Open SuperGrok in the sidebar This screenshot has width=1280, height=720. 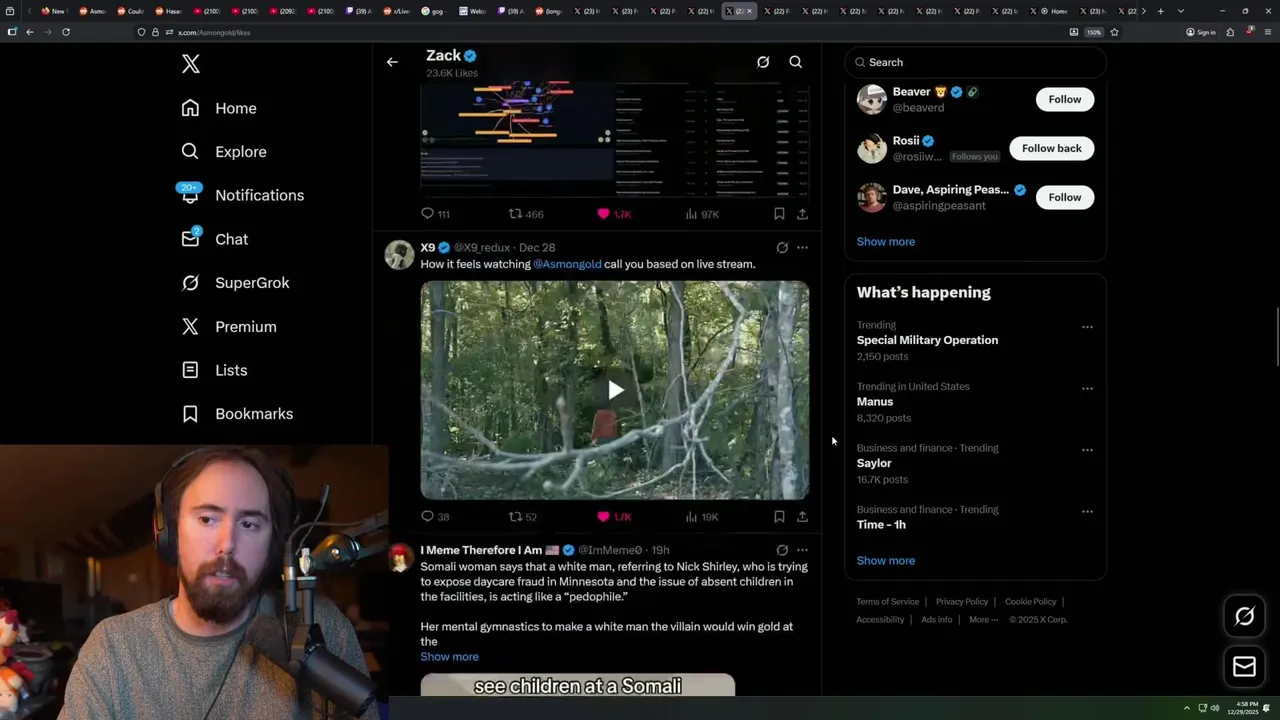coord(235,283)
